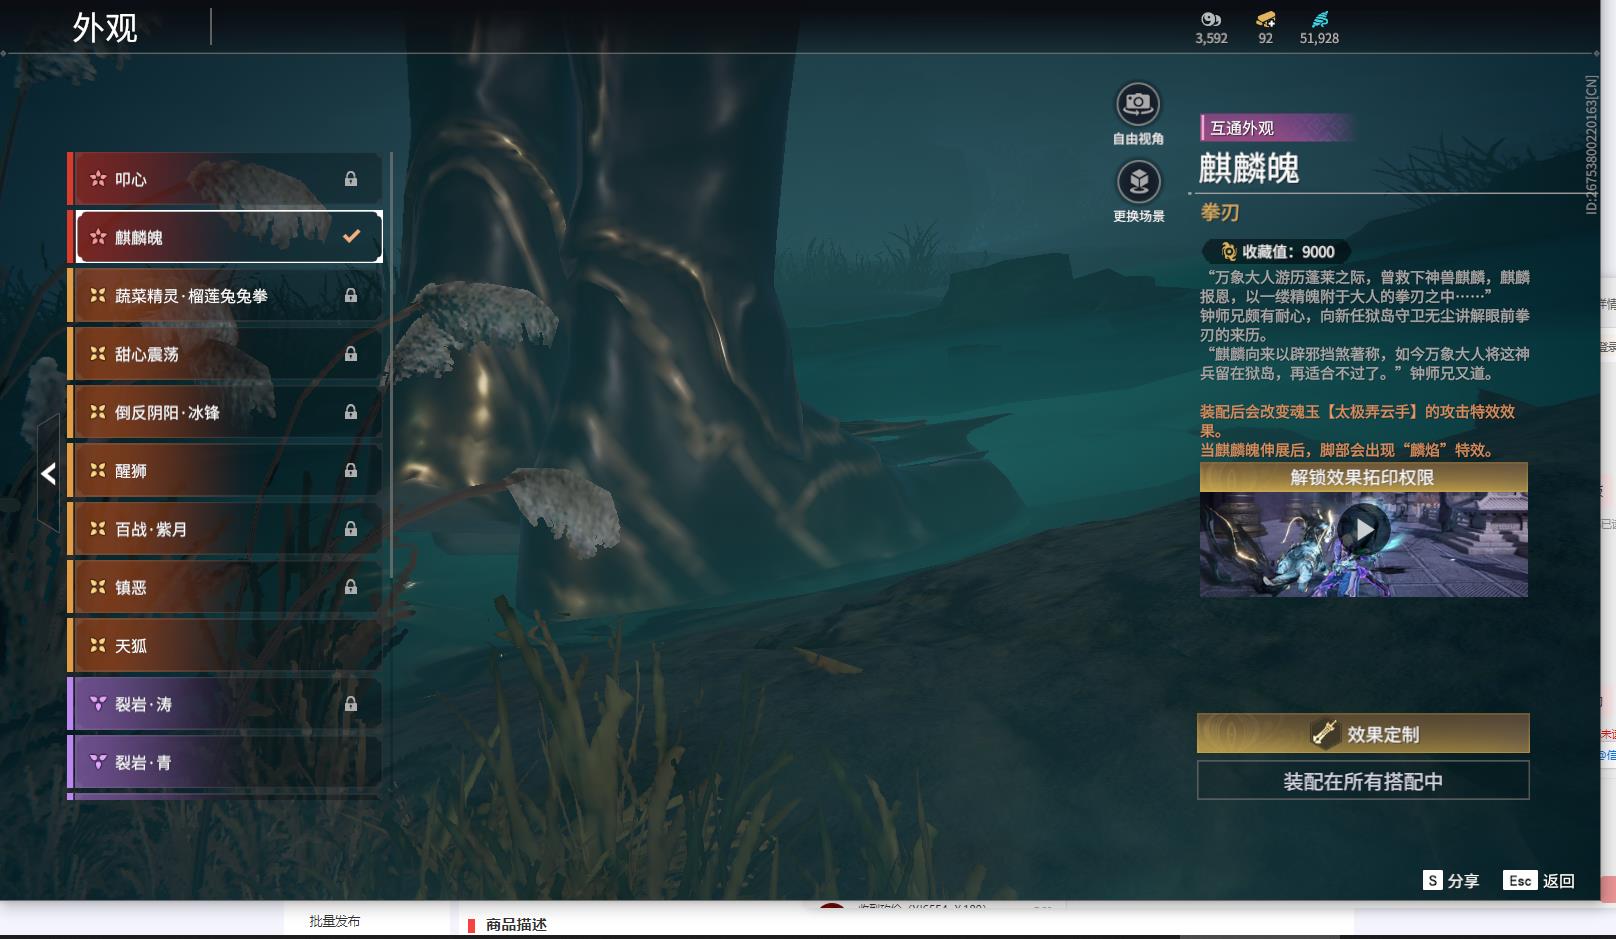Click the free camera view icon
This screenshot has height=939, width=1616.
click(x=1137, y=104)
